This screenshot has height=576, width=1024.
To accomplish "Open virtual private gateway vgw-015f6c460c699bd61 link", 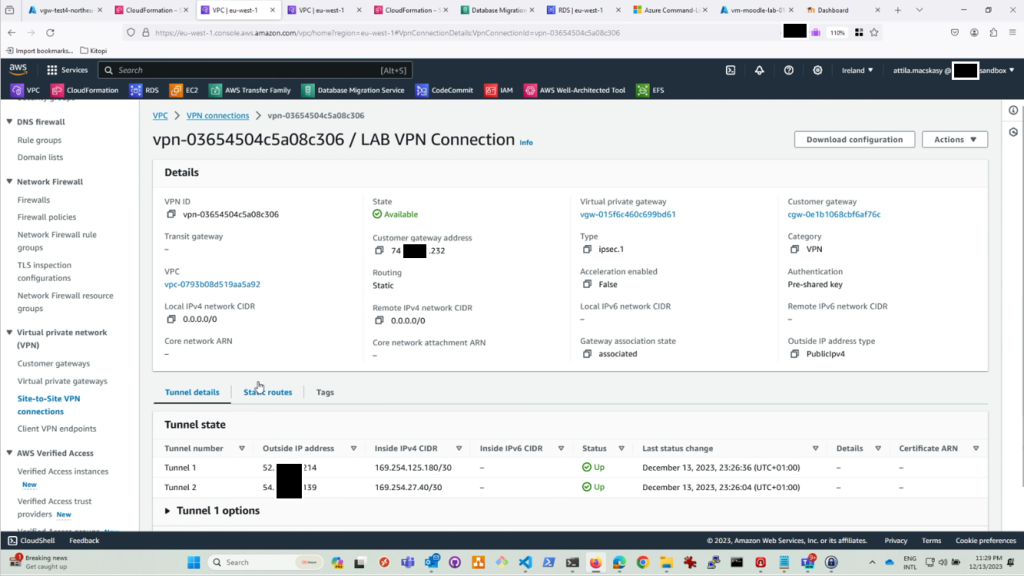I will pos(628,214).
